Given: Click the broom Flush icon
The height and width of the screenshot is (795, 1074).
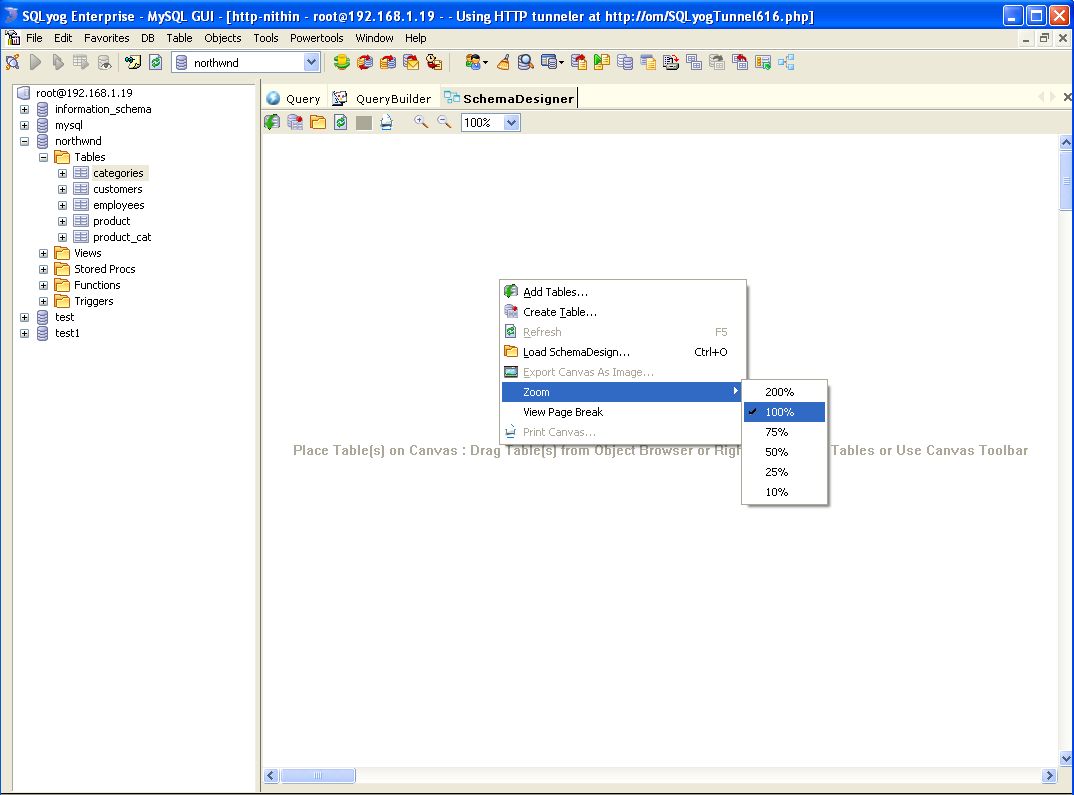Looking at the screenshot, I should 503,63.
